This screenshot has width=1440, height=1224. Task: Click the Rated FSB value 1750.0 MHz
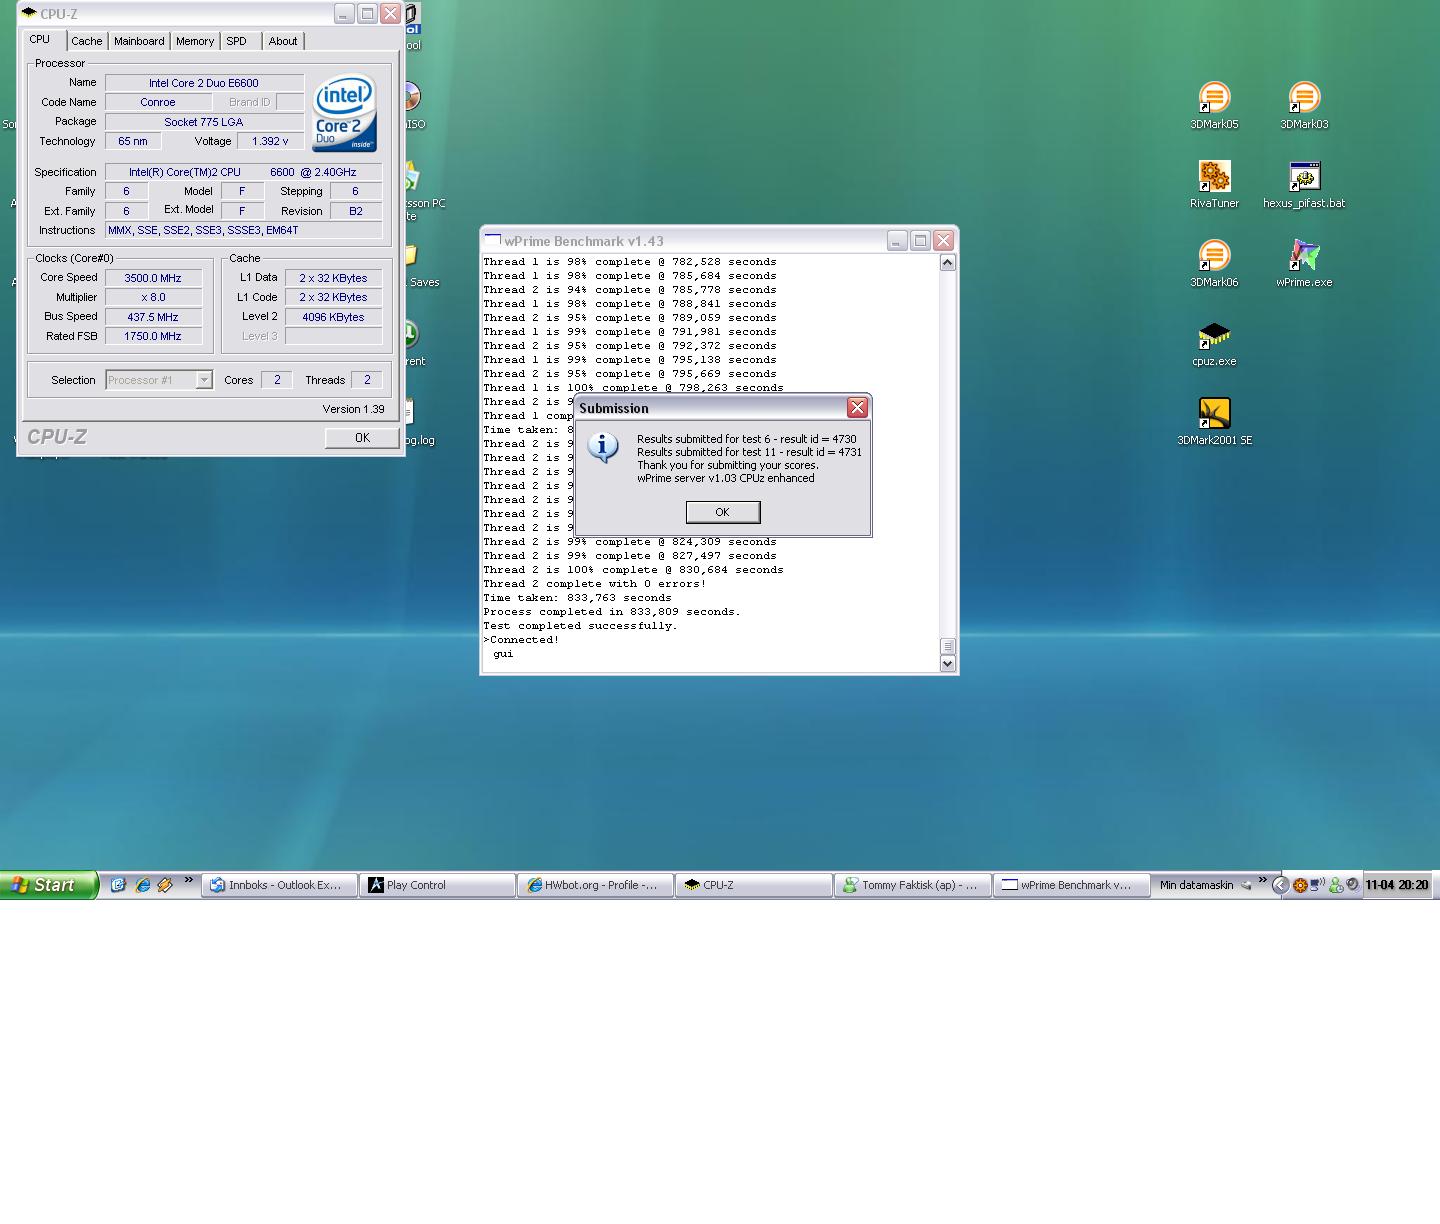pos(153,336)
